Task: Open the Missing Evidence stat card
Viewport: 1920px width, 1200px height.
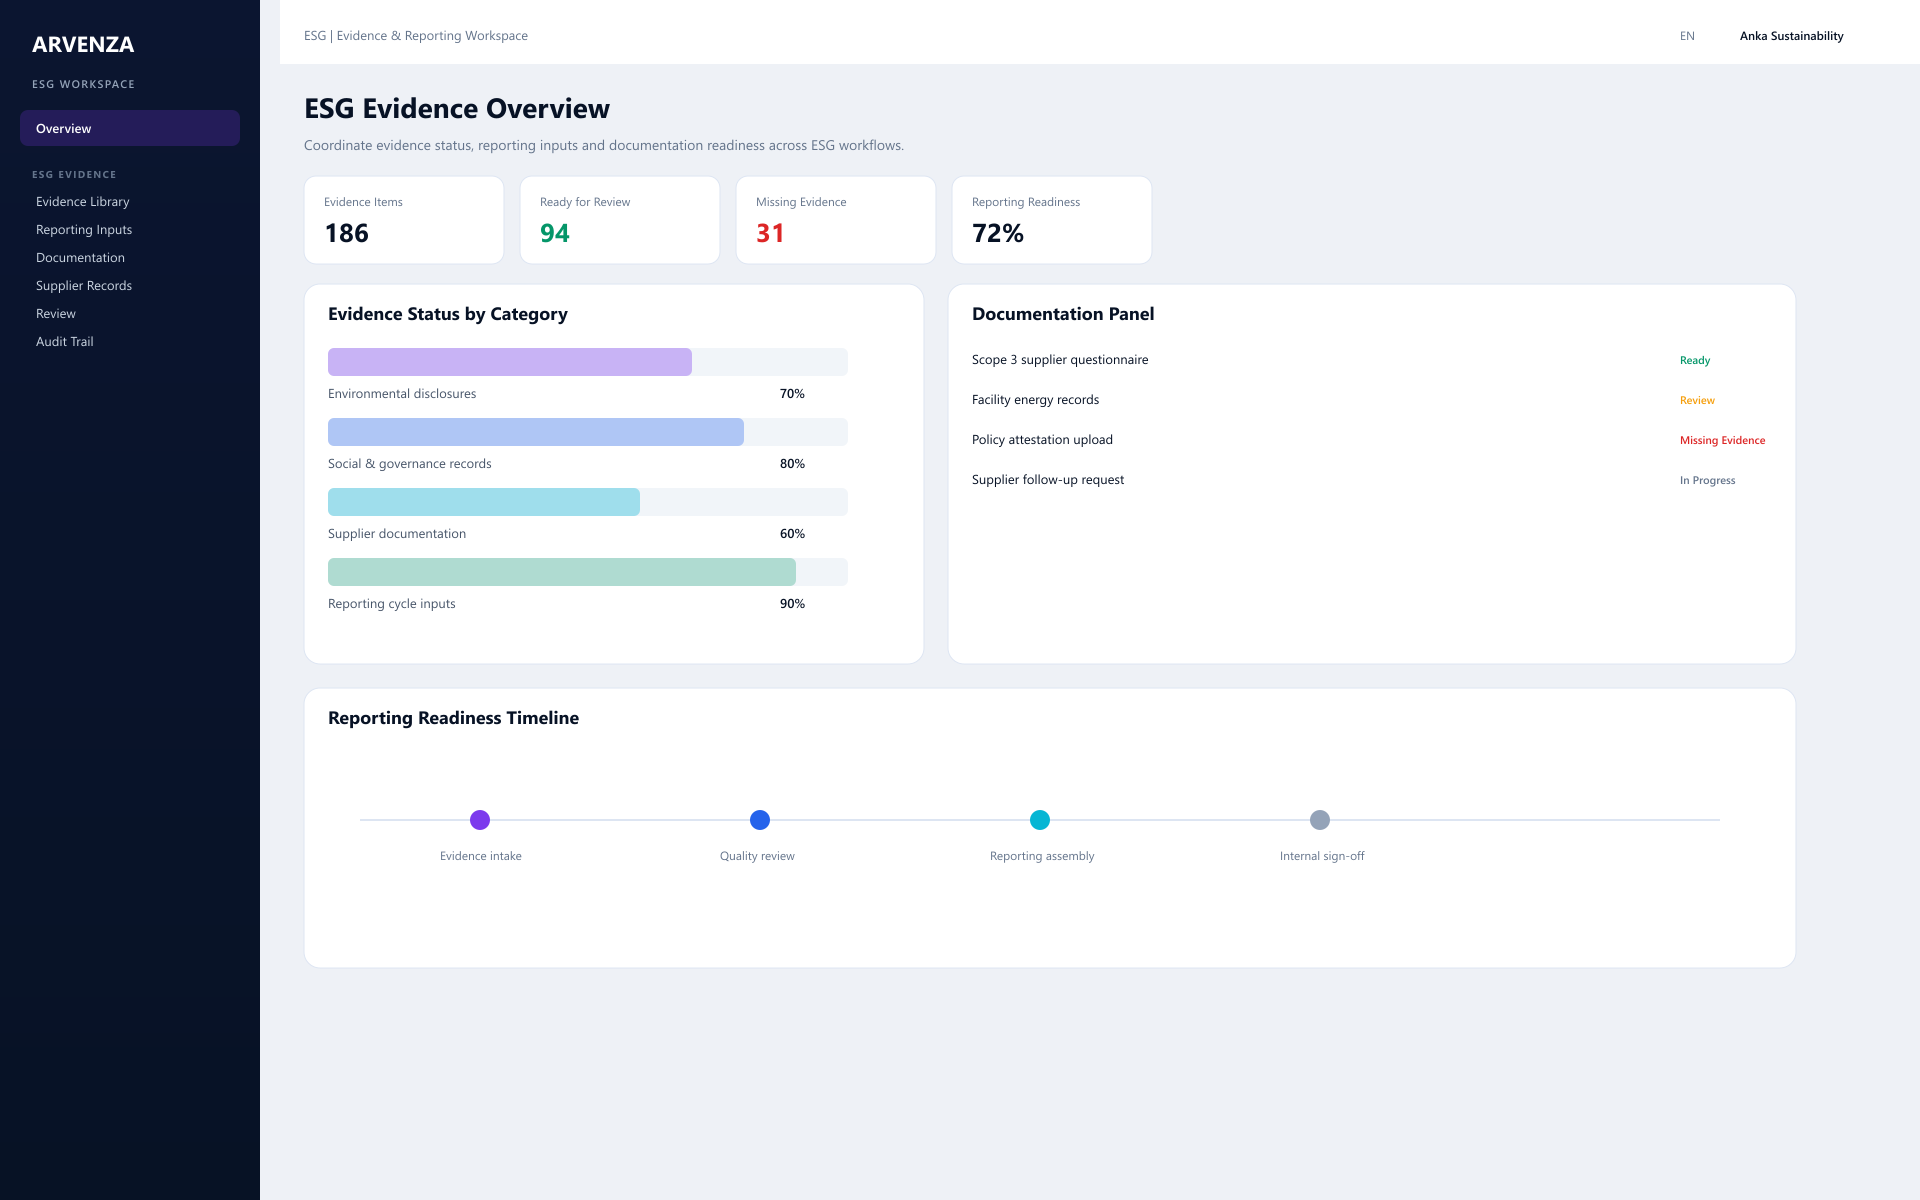Action: click(x=836, y=220)
